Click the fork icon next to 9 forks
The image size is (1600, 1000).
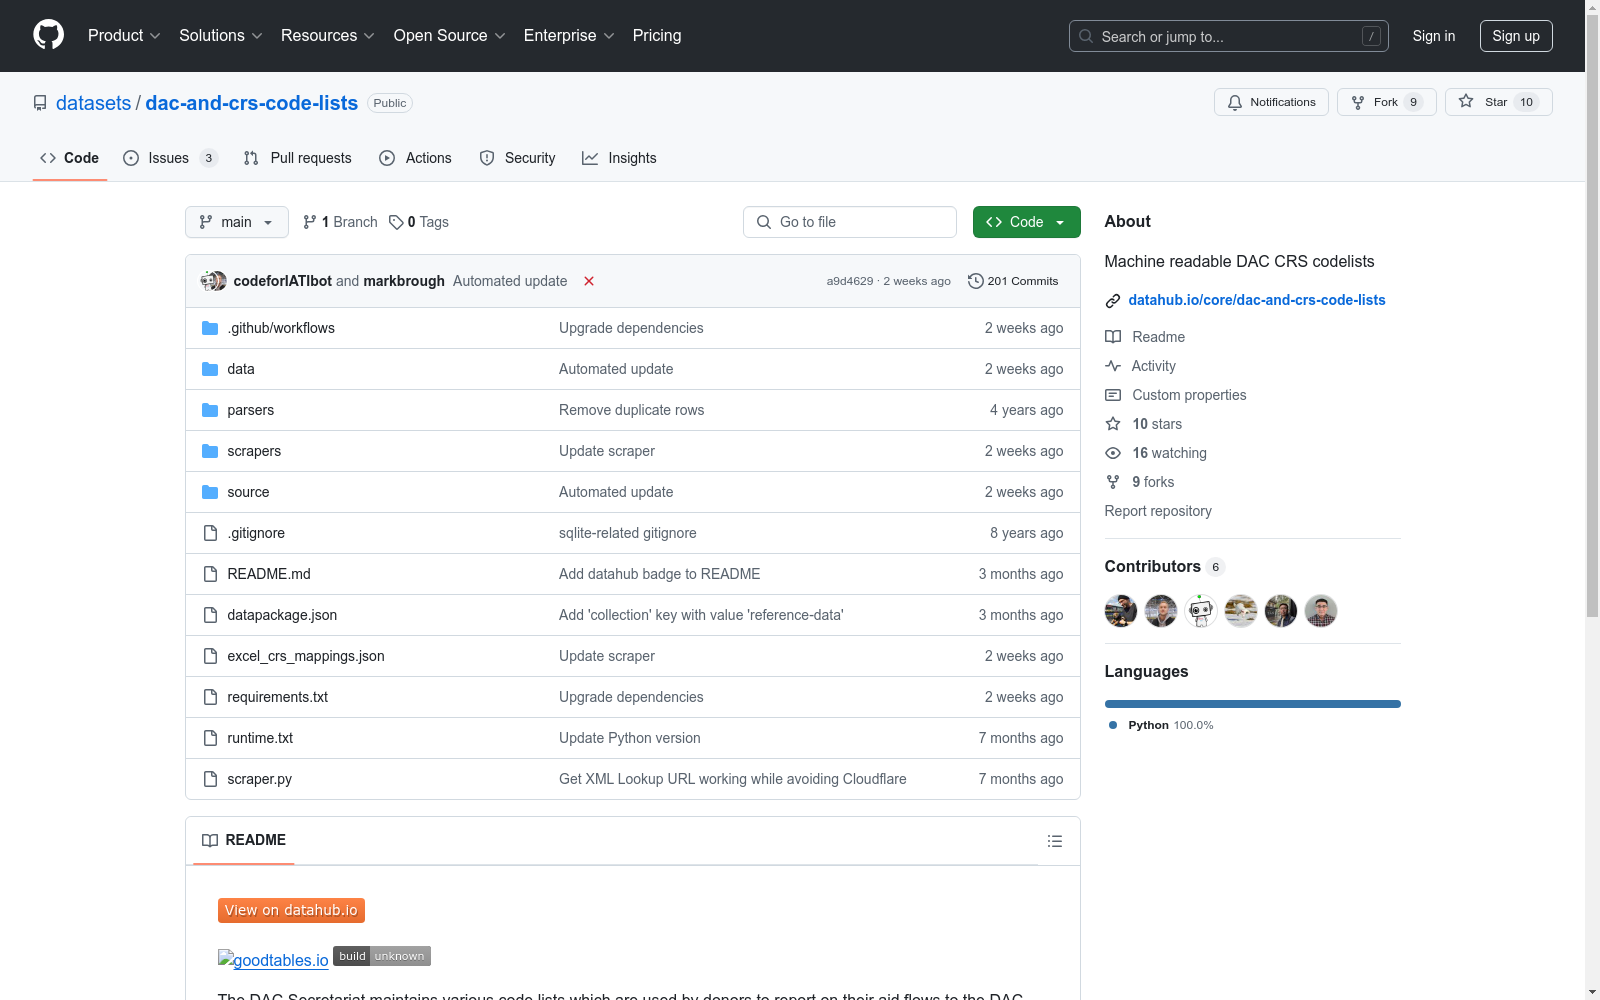tap(1113, 482)
